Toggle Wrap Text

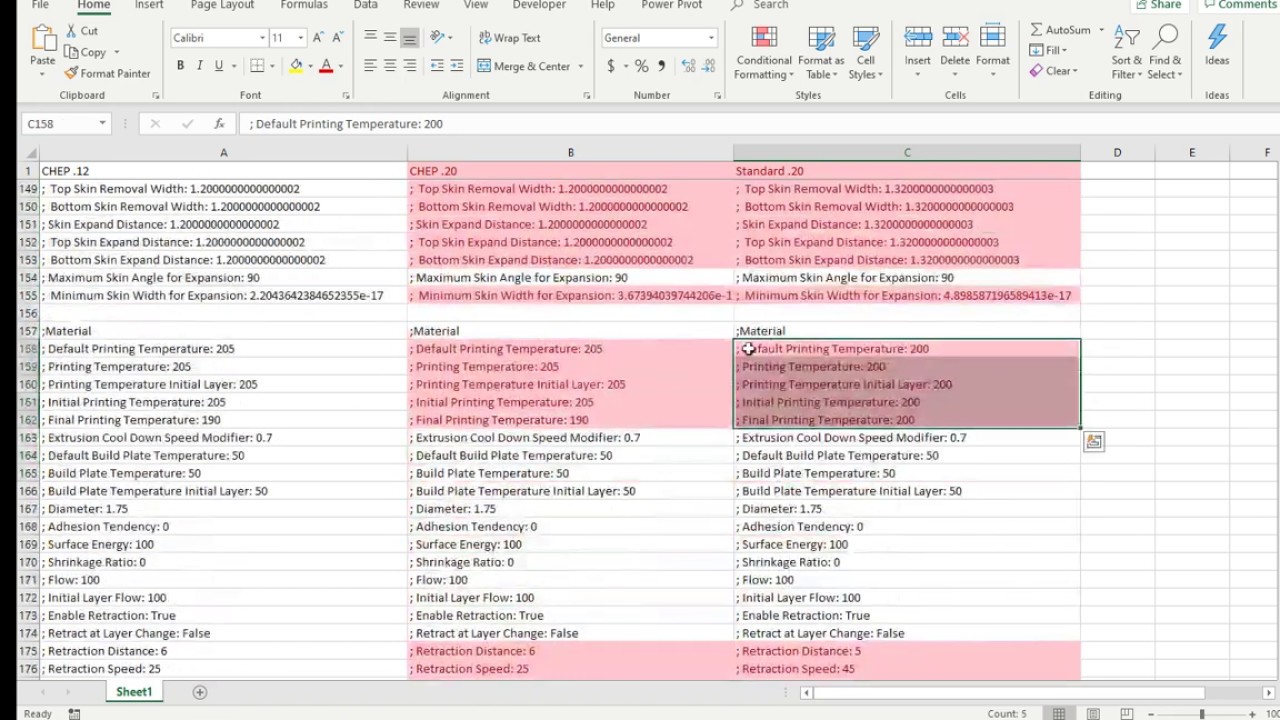[x=509, y=38]
